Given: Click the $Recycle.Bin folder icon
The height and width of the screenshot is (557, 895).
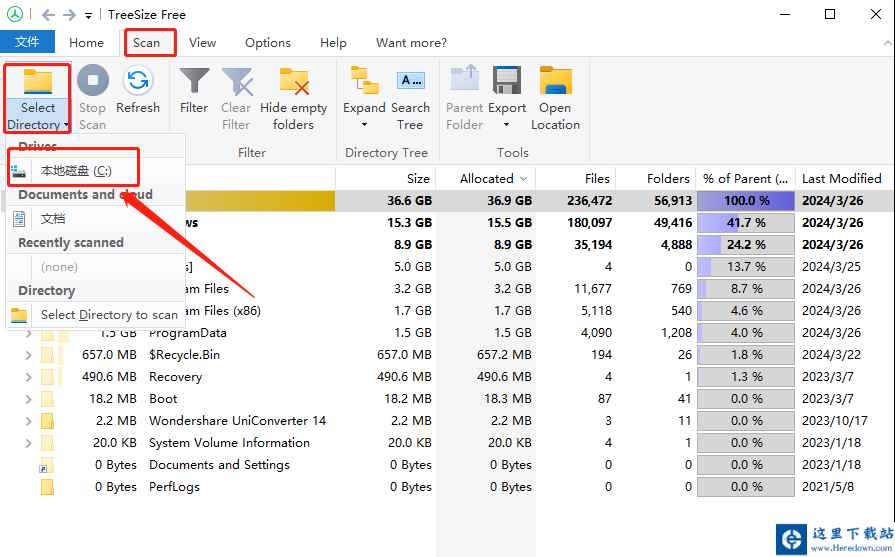Looking at the screenshot, I should coord(47,355).
